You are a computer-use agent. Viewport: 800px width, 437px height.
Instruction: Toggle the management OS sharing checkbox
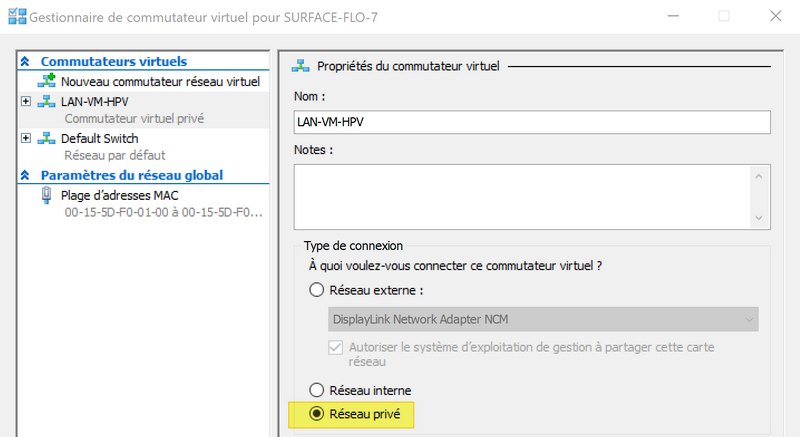click(x=337, y=347)
